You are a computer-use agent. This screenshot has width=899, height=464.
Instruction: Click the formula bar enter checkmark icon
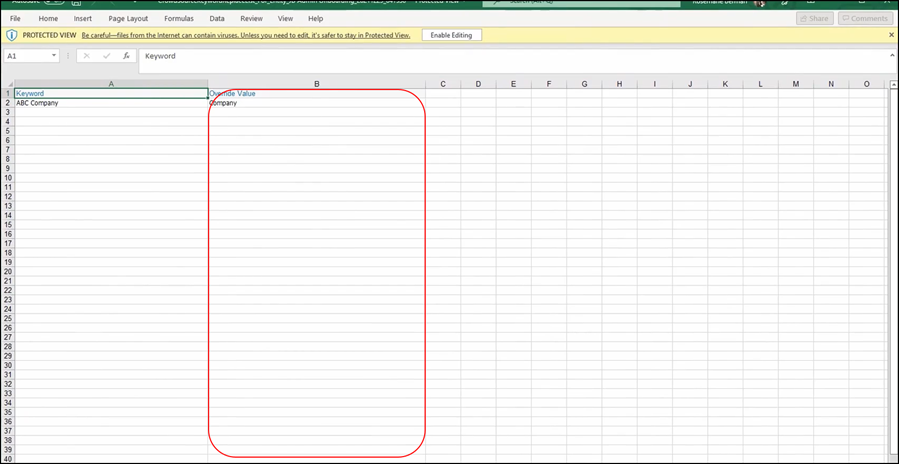[x=106, y=56]
